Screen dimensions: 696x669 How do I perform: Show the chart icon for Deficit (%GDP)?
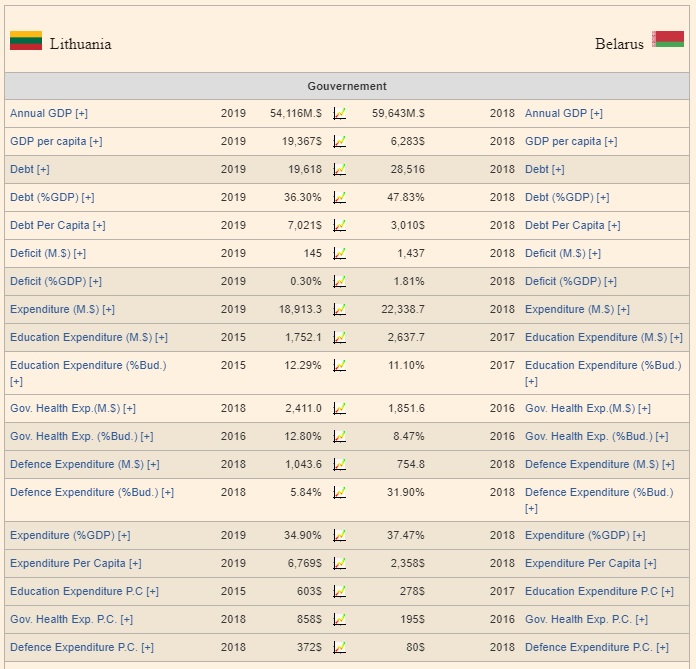coord(340,281)
